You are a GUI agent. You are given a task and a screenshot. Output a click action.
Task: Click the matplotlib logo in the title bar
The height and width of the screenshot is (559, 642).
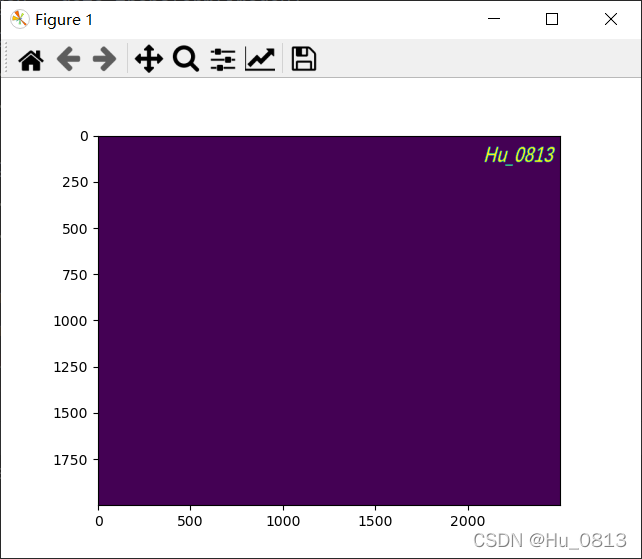pyautogui.click(x=19, y=19)
